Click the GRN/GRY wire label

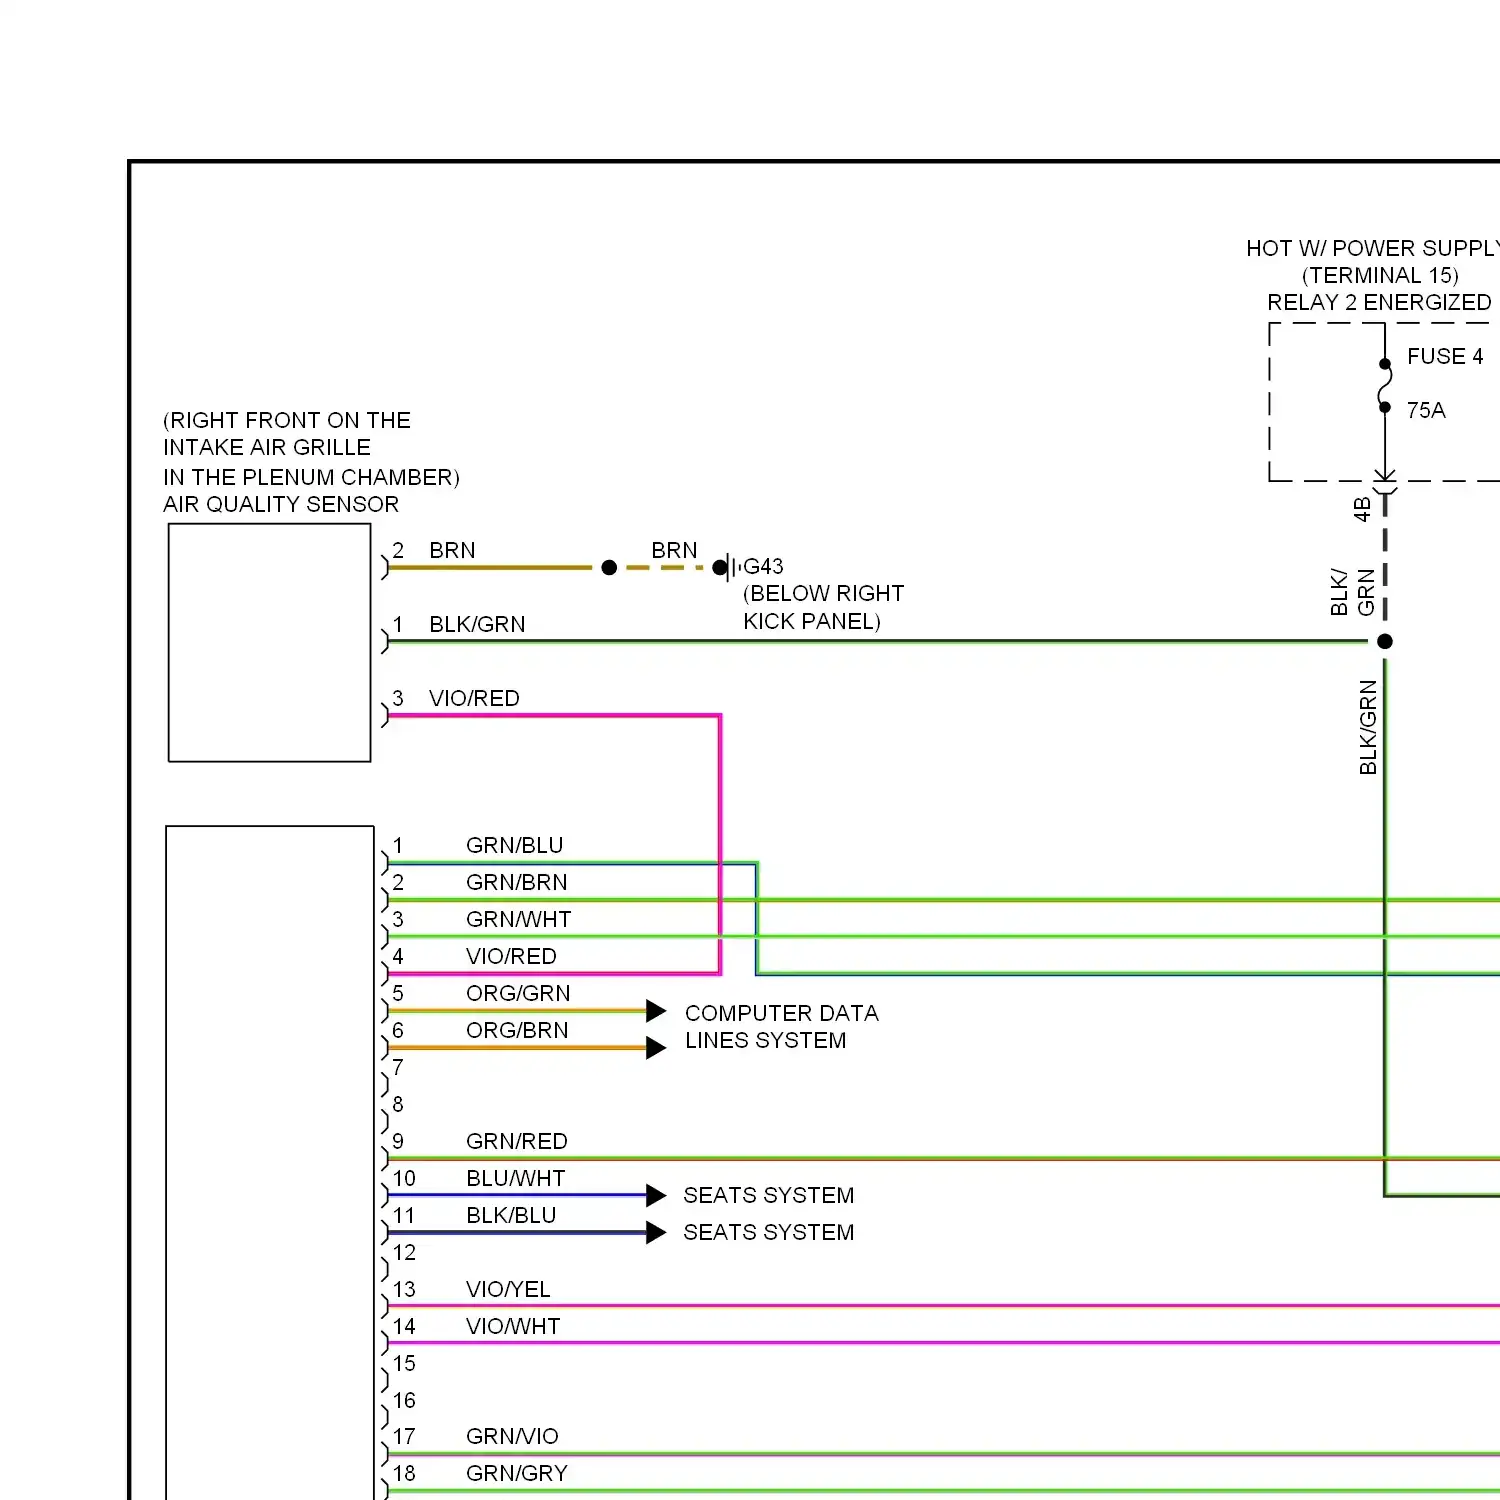(517, 1473)
